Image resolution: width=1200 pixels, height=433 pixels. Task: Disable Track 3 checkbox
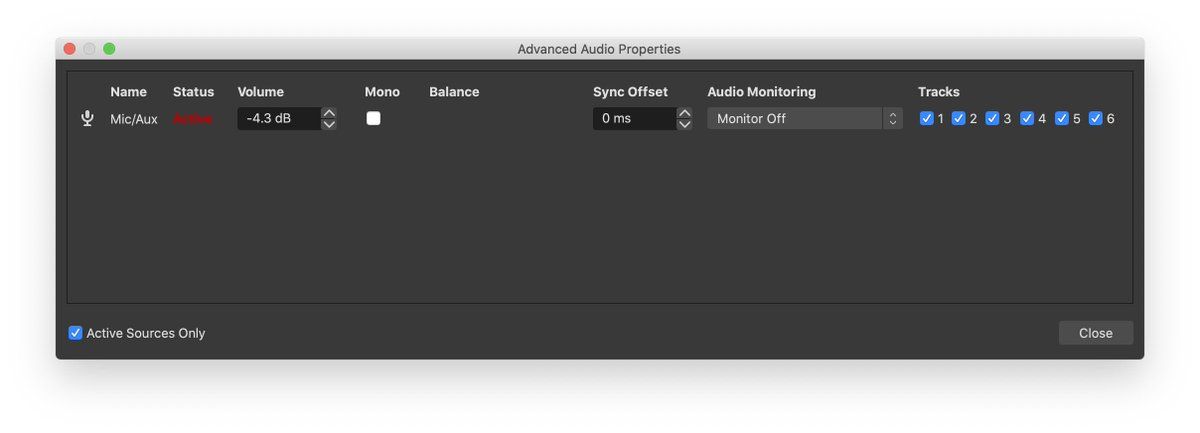point(992,118)
